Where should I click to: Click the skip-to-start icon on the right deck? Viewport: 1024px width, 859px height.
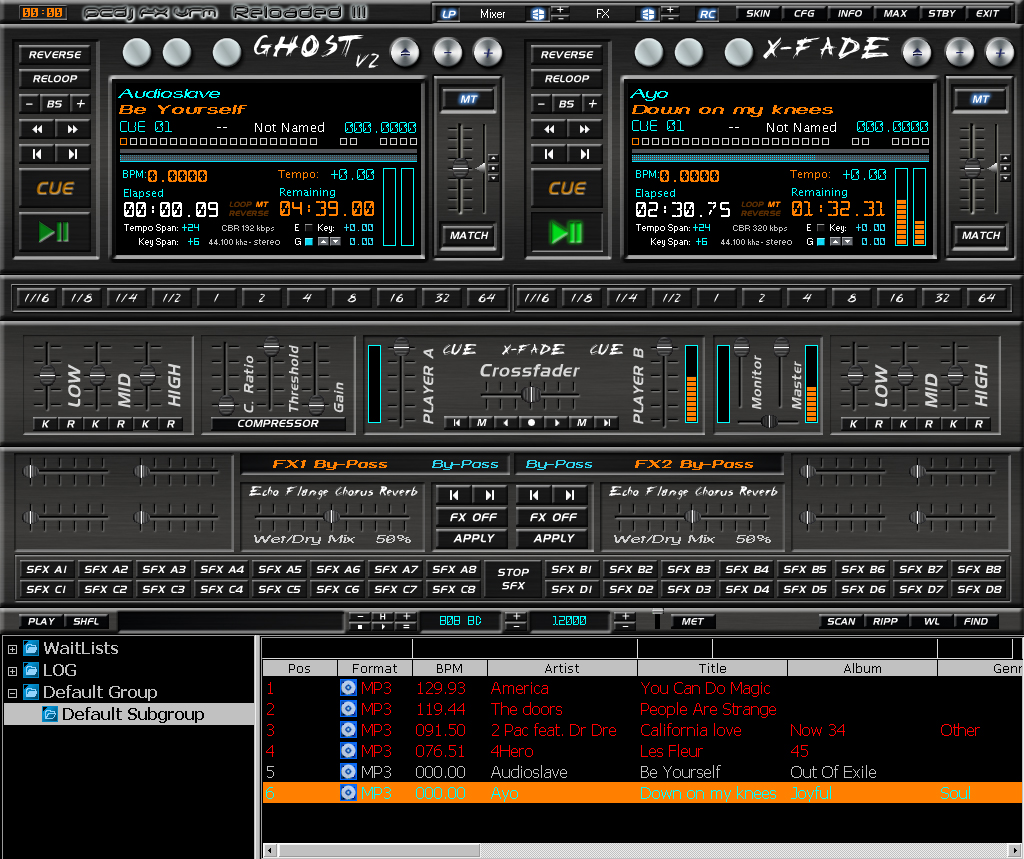[x=549, y=153]
